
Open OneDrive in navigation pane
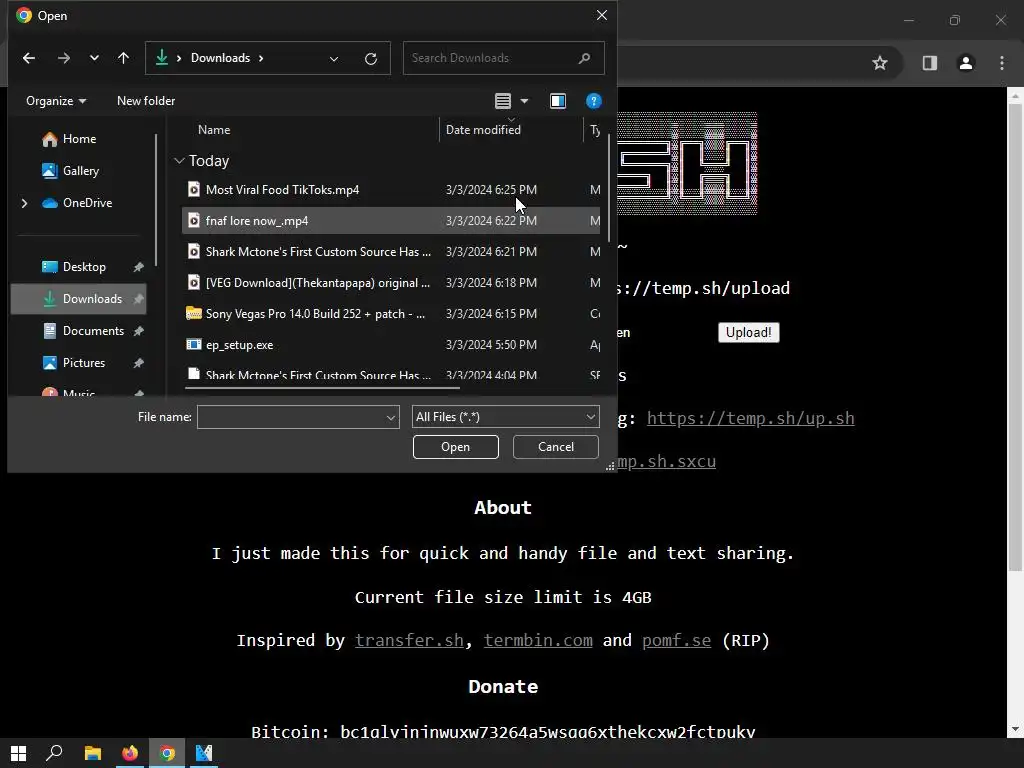[x=77, y=202]
